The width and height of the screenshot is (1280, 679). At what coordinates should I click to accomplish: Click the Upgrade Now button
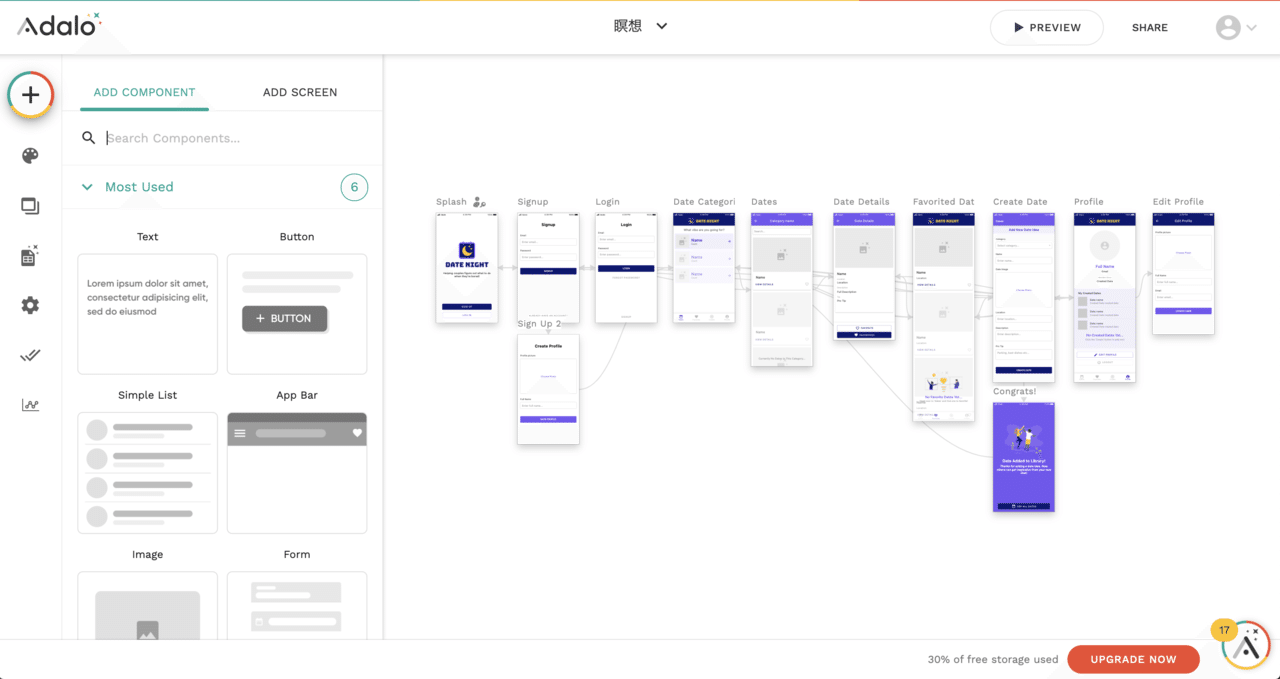pos(1133,659)
